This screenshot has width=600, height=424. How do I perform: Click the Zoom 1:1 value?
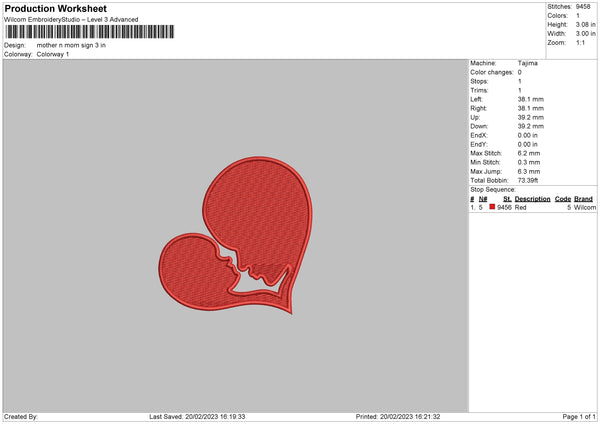(580, 42)
